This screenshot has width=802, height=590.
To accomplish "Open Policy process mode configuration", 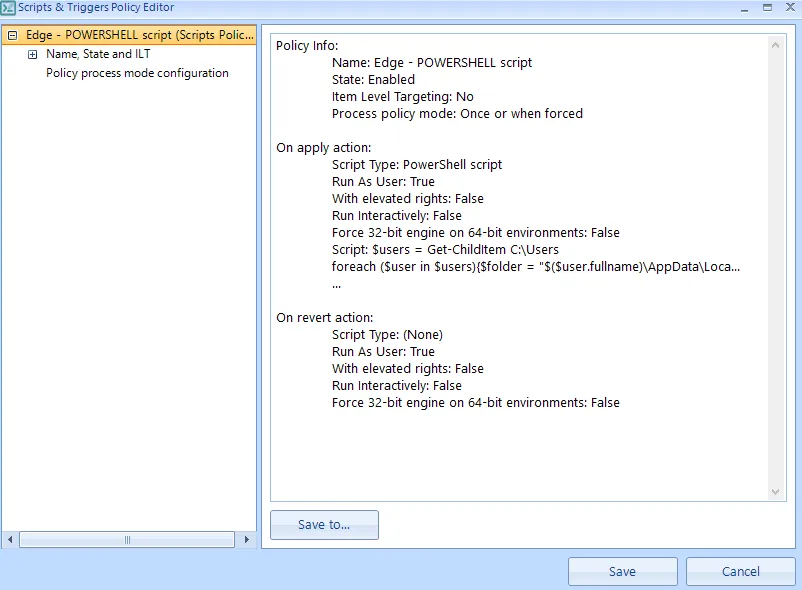I will (137, 73).
